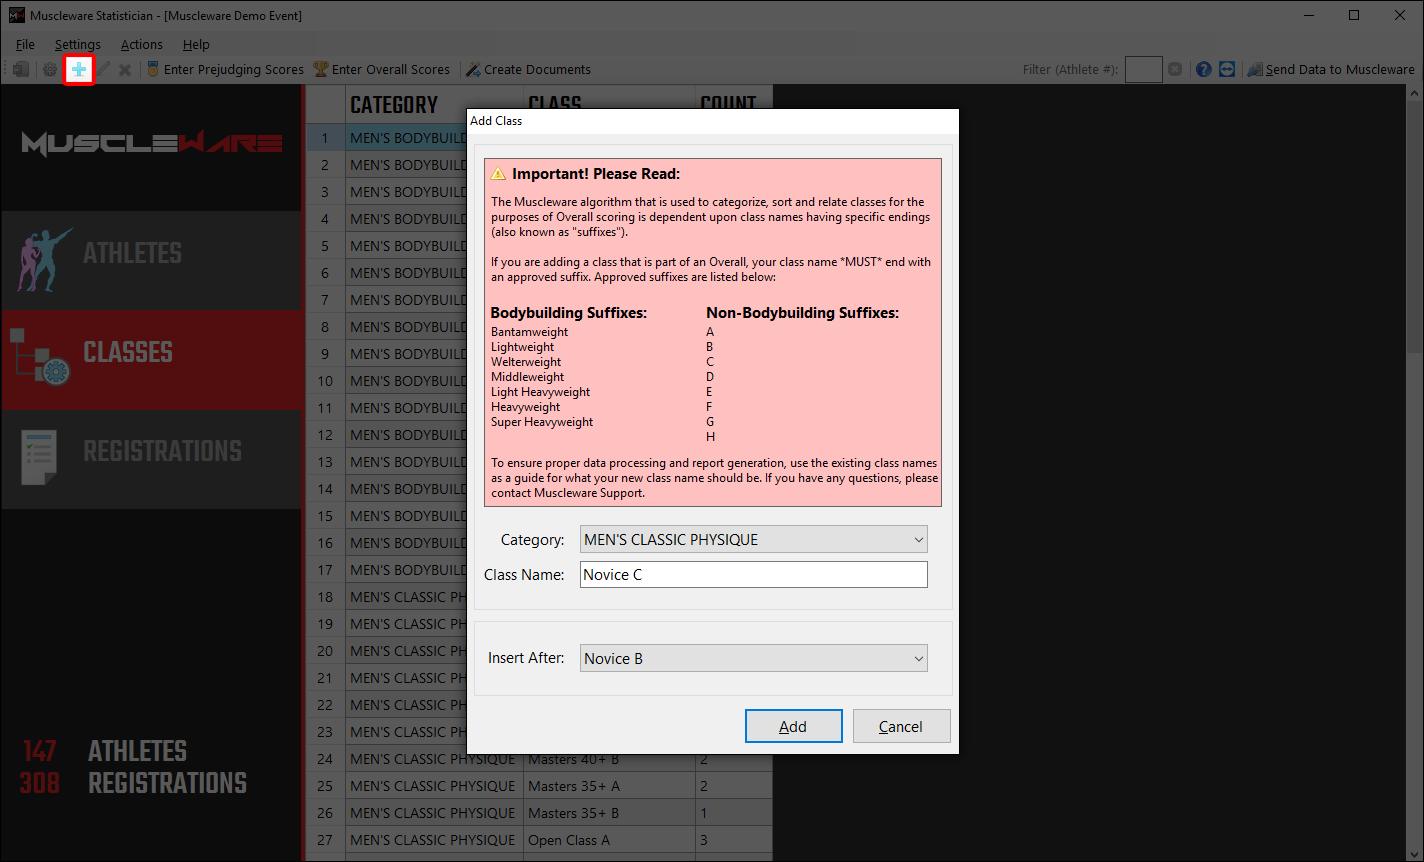Click the blue help question mark icon
Viewport: 1424px width, 862px height.
tap(1204, 70)
